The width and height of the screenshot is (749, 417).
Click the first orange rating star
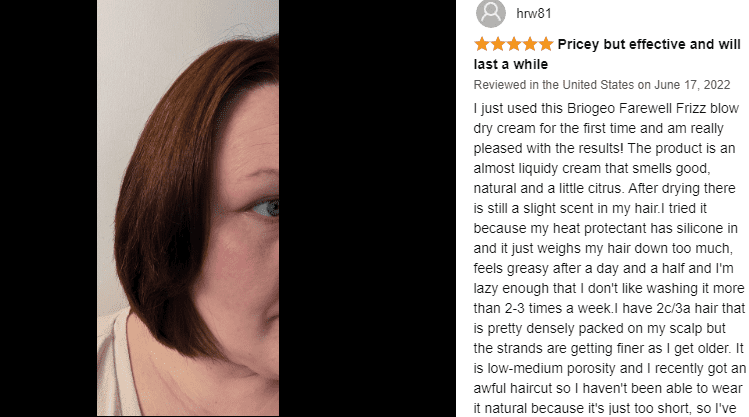point(482,44)
